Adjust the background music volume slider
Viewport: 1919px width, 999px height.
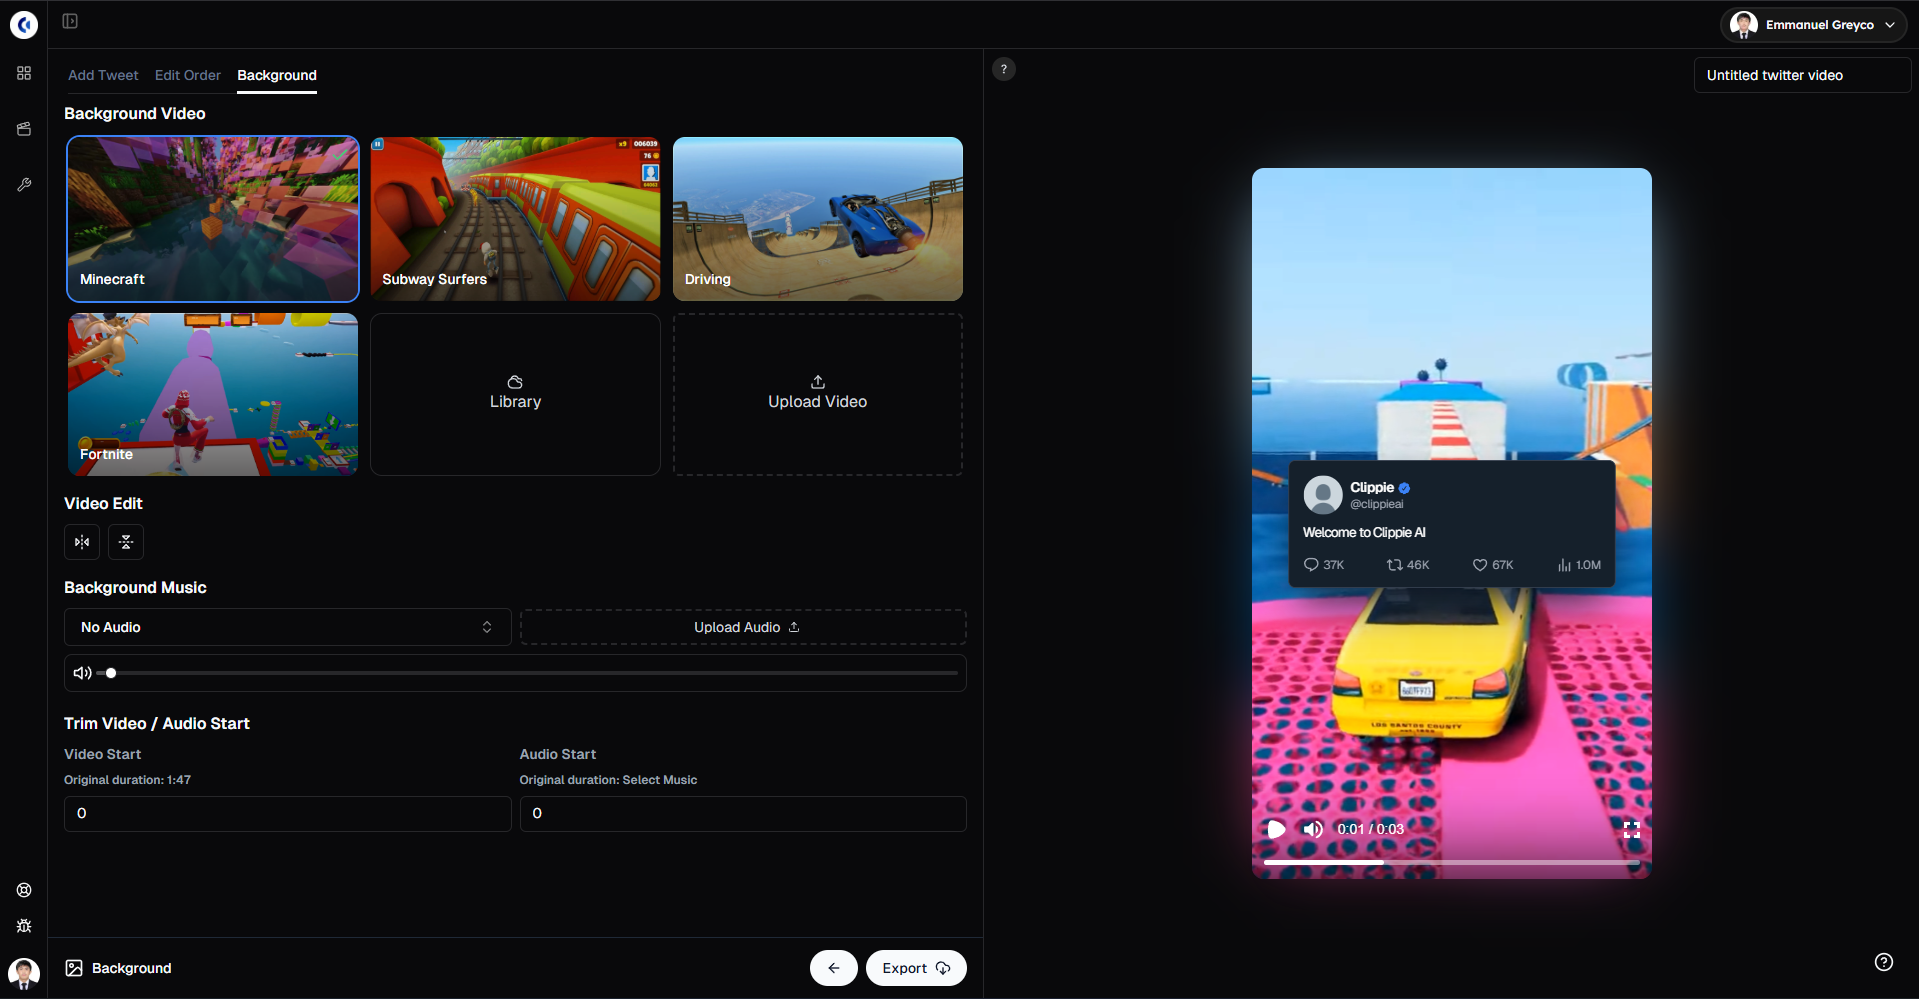click(528, 673)
